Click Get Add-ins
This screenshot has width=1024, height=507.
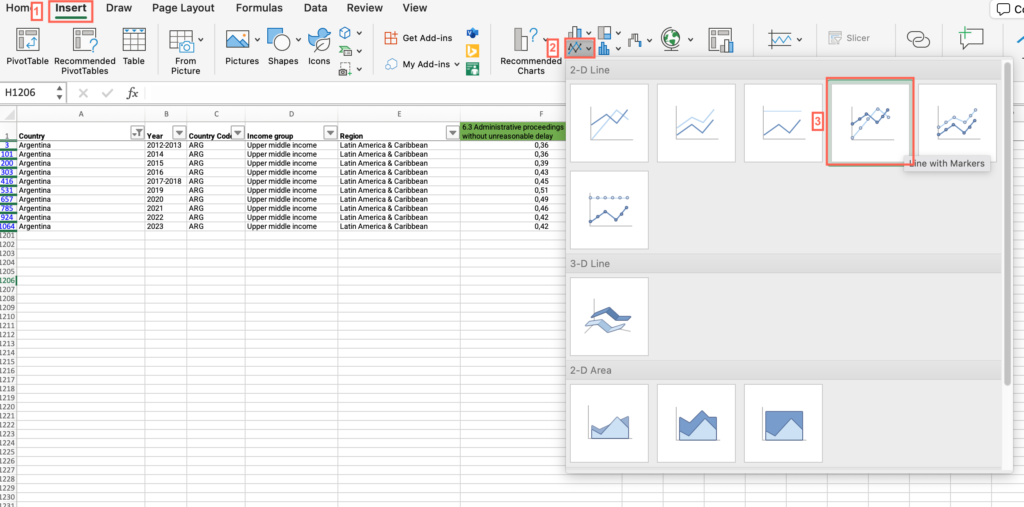419,38
